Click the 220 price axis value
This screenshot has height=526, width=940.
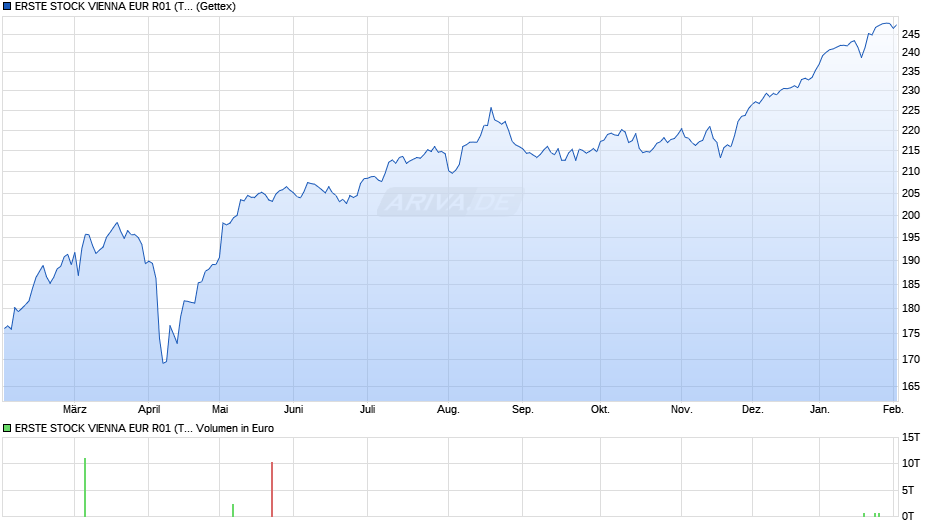tap(911, 130)
